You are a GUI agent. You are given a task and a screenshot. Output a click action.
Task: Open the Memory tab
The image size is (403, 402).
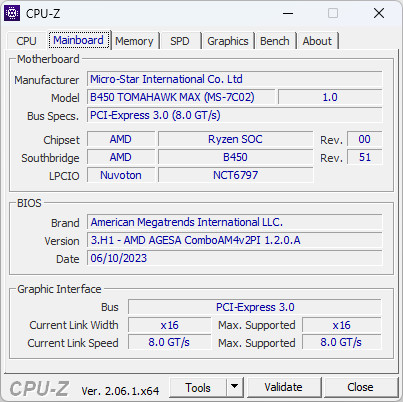(x=134, y=41)
